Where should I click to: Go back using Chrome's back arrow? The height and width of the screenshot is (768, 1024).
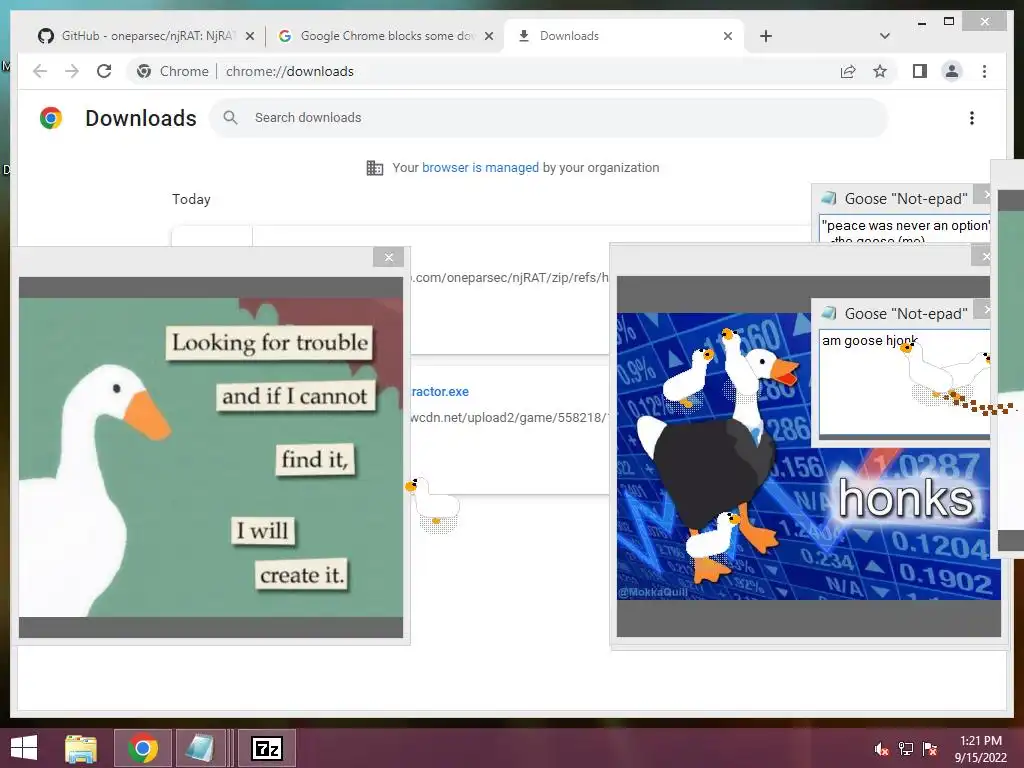40,71
